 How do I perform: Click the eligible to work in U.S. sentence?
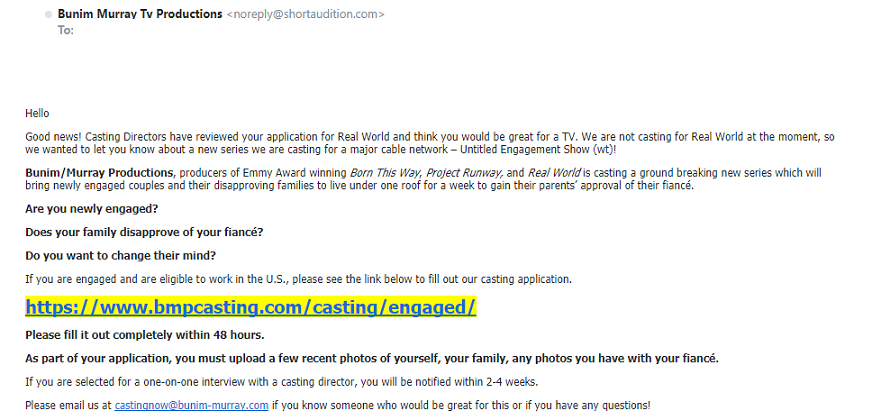(299, 279)
